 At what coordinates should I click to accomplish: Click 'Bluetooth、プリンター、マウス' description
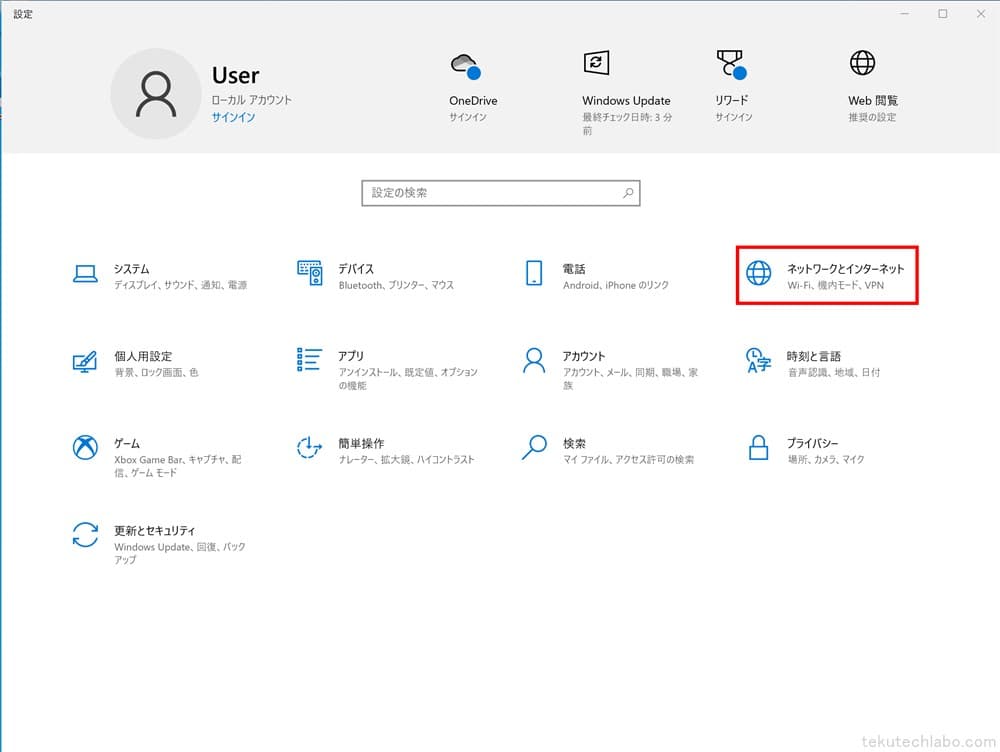click(x=397, y=285)
